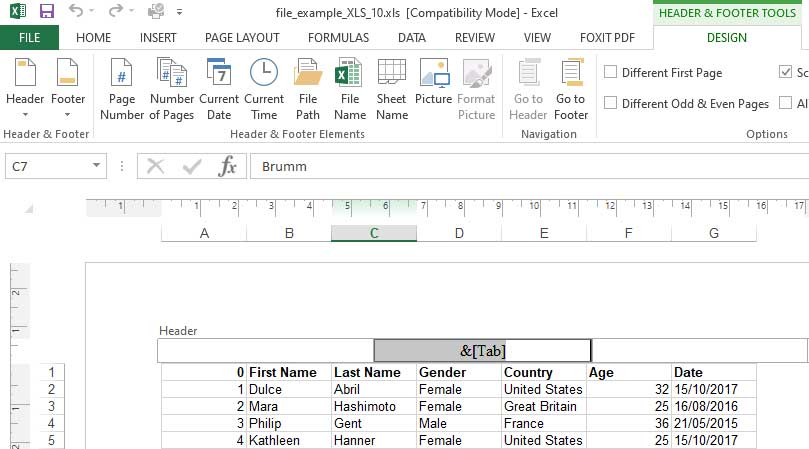809x449 pixels.
Task: Insert Current Date into header
Action: (x=219, y=89)
